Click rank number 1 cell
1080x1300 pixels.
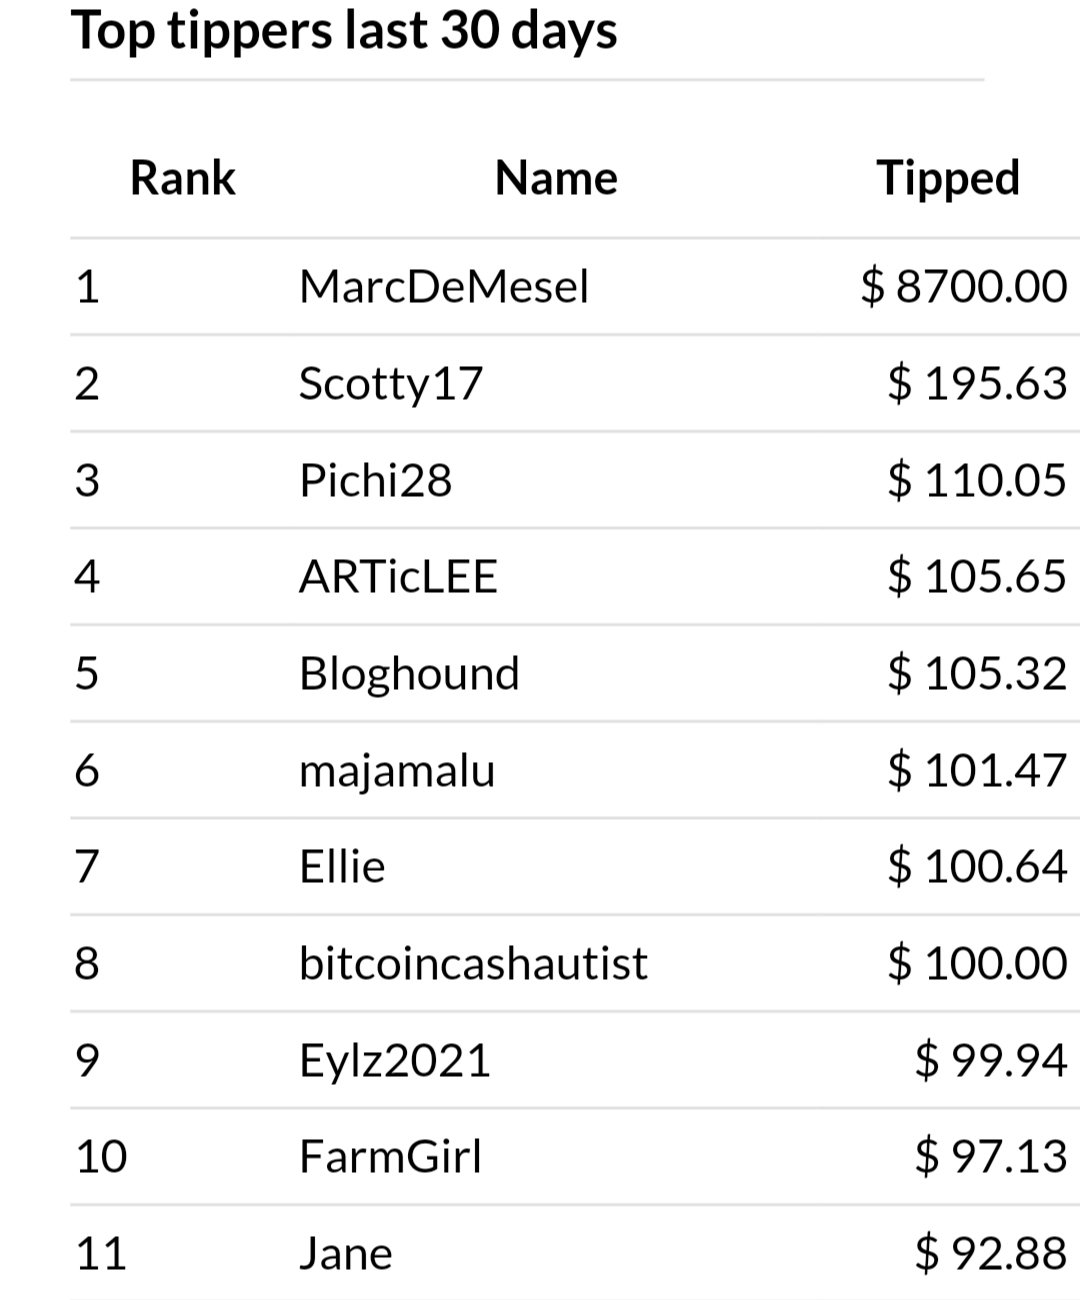pos(88,287)
